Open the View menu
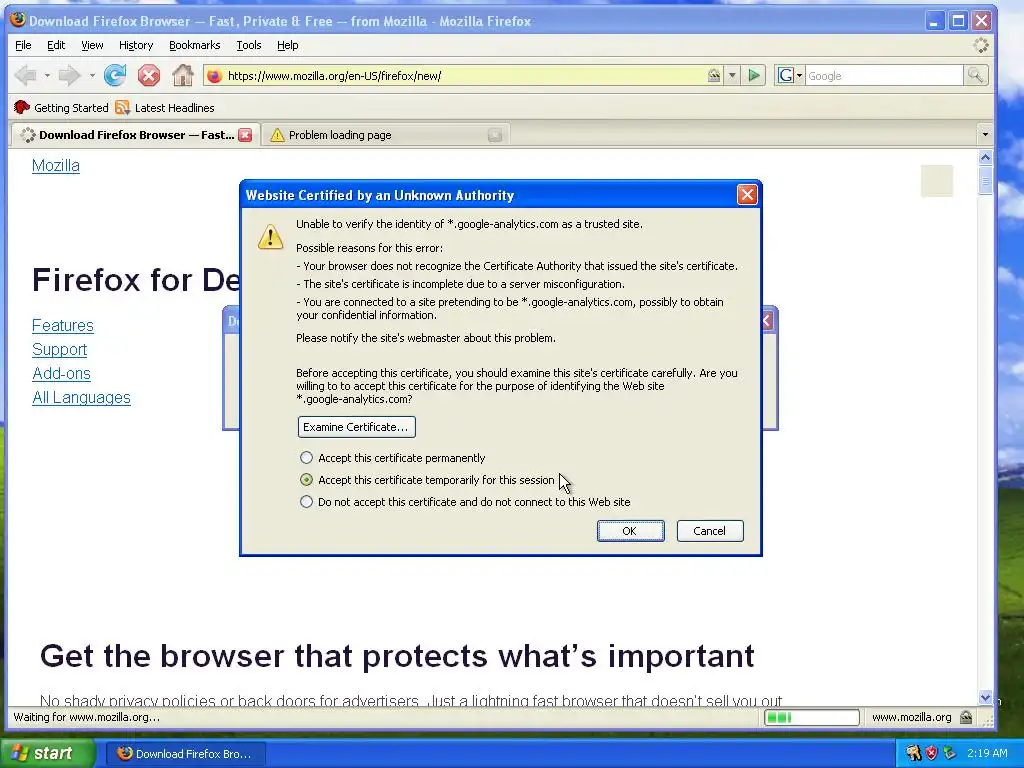This screenshot has height=768, width=1024. tap(92, 45)
